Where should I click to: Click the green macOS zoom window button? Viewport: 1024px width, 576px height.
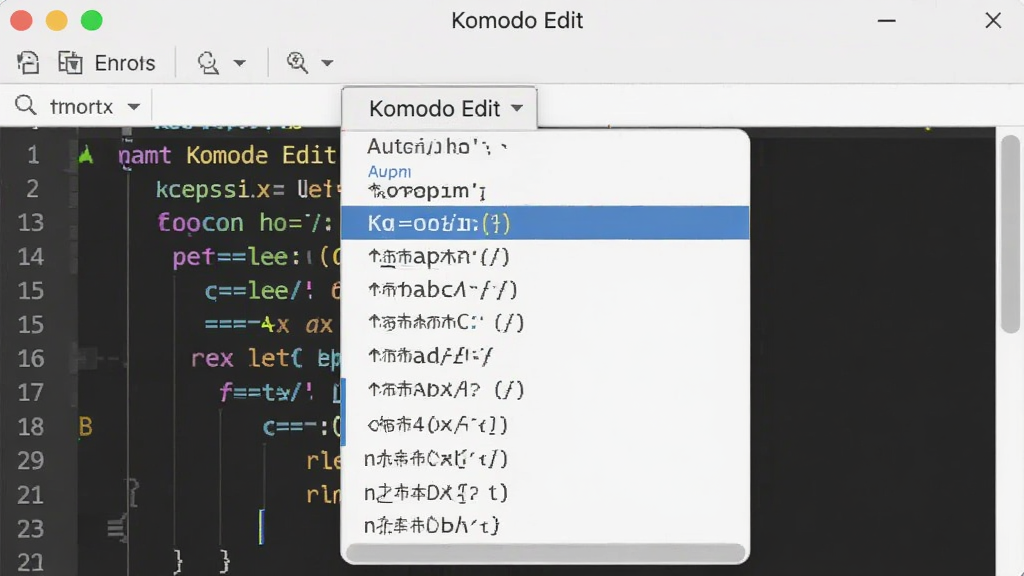point(91,21)
